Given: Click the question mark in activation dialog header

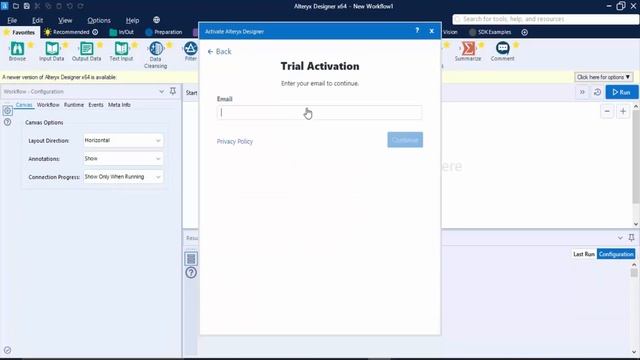Looking at the screenshot, I should (417, 31).
